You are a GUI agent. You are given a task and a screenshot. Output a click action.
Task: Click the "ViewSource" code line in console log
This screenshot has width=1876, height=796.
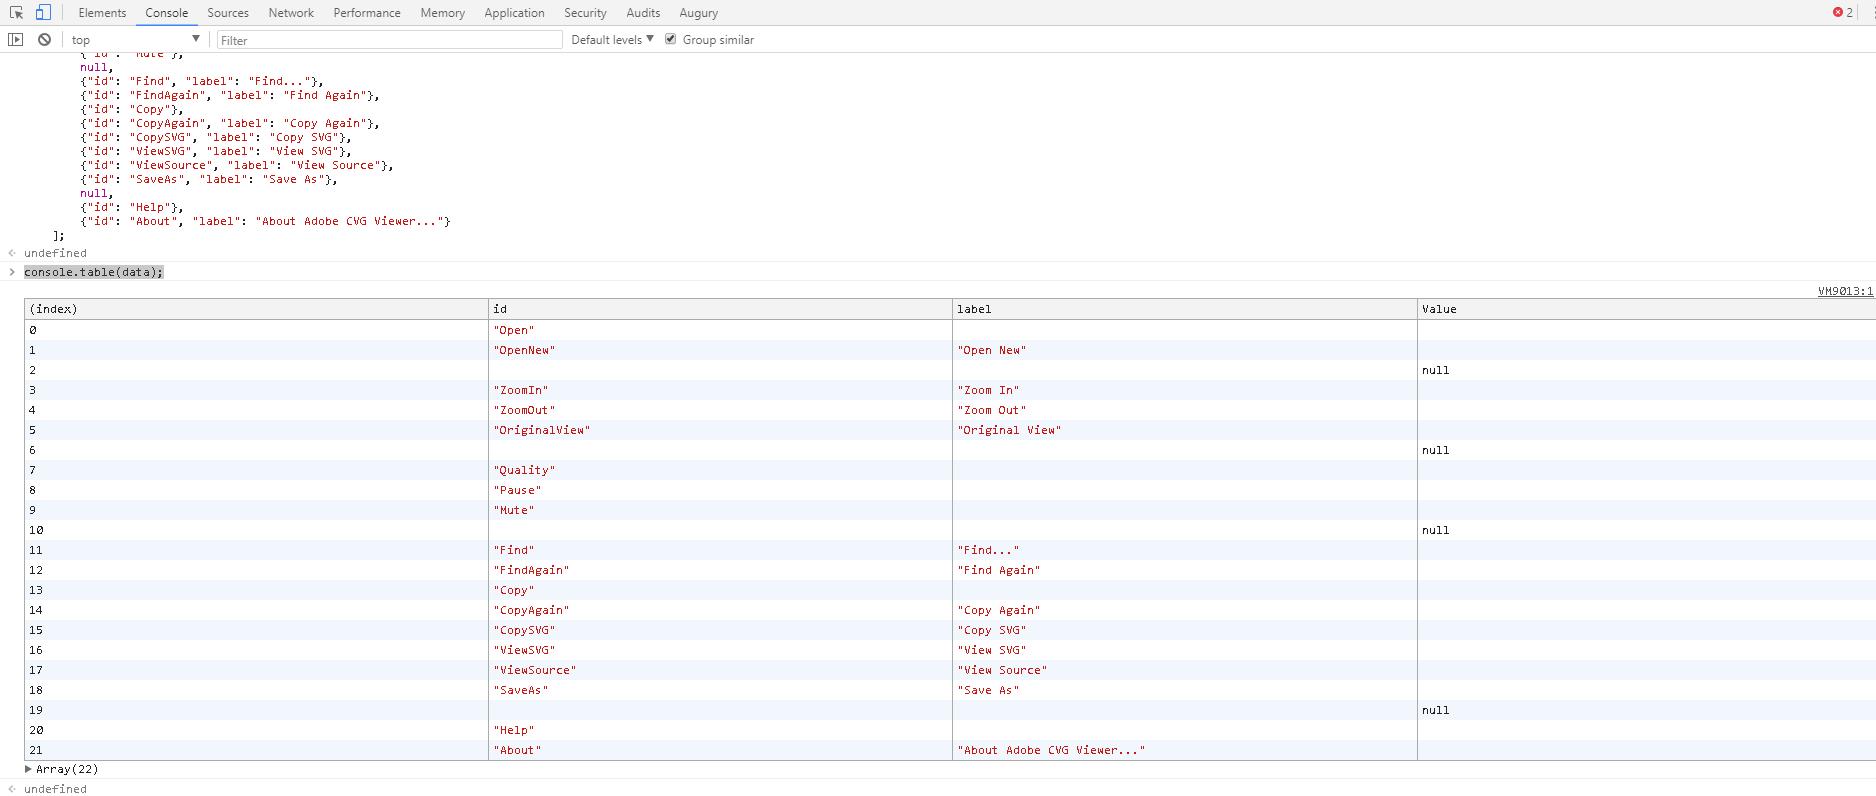coord(237,165)
